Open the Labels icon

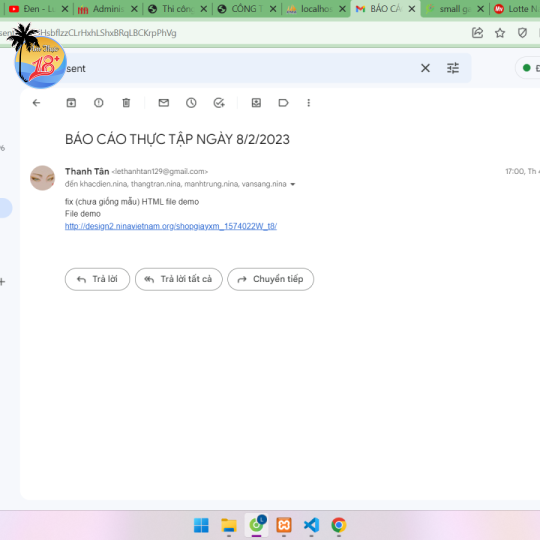coord(283,103)
